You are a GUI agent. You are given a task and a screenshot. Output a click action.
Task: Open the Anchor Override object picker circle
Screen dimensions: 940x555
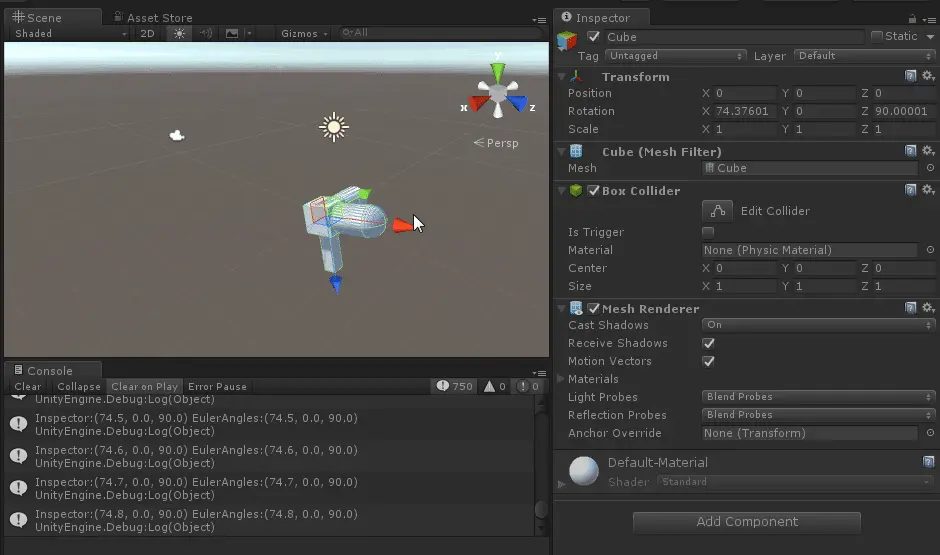click(930, 433)
